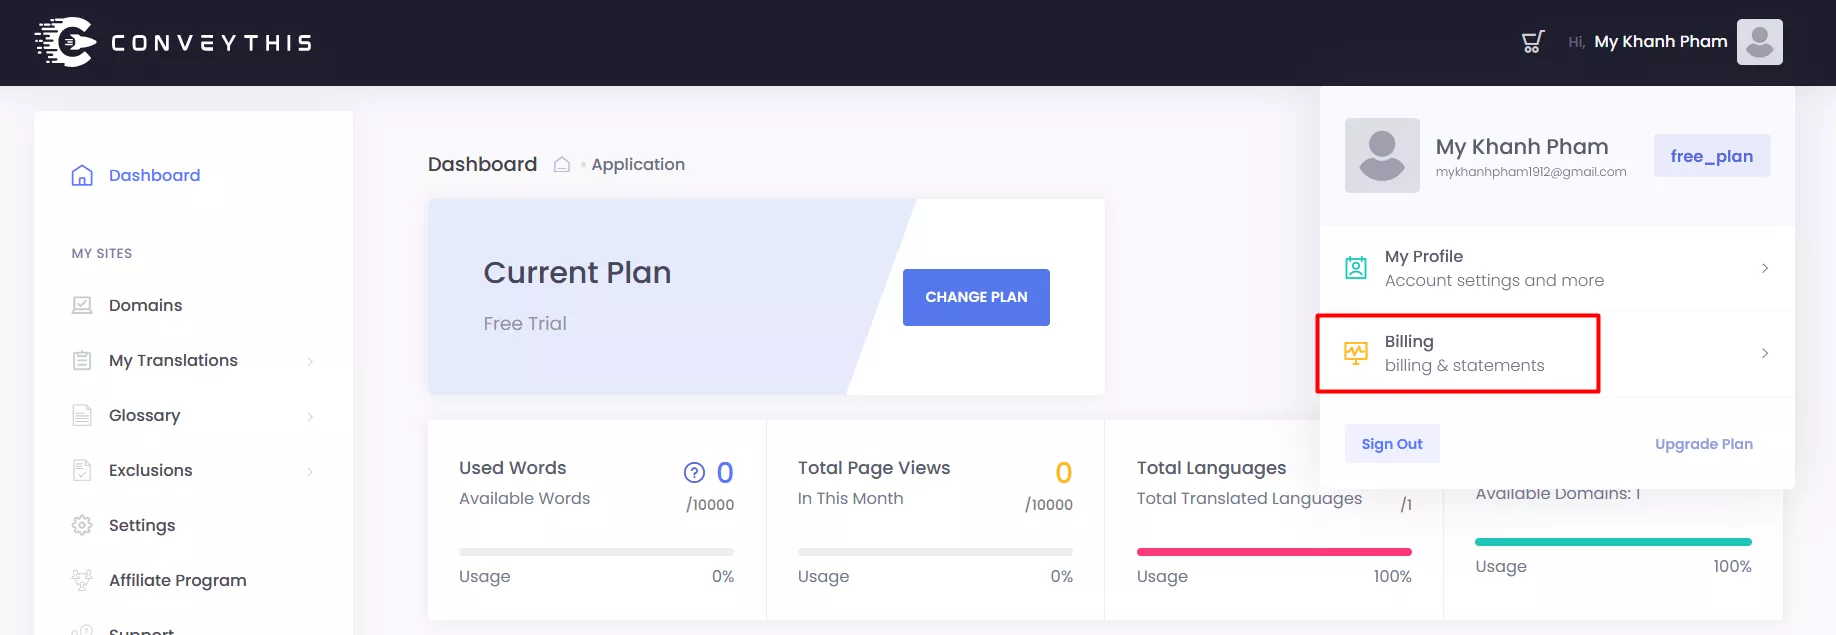The image size is (1836, 635).
Task: Expand the My Translations submenu
Action: point(310,361)
